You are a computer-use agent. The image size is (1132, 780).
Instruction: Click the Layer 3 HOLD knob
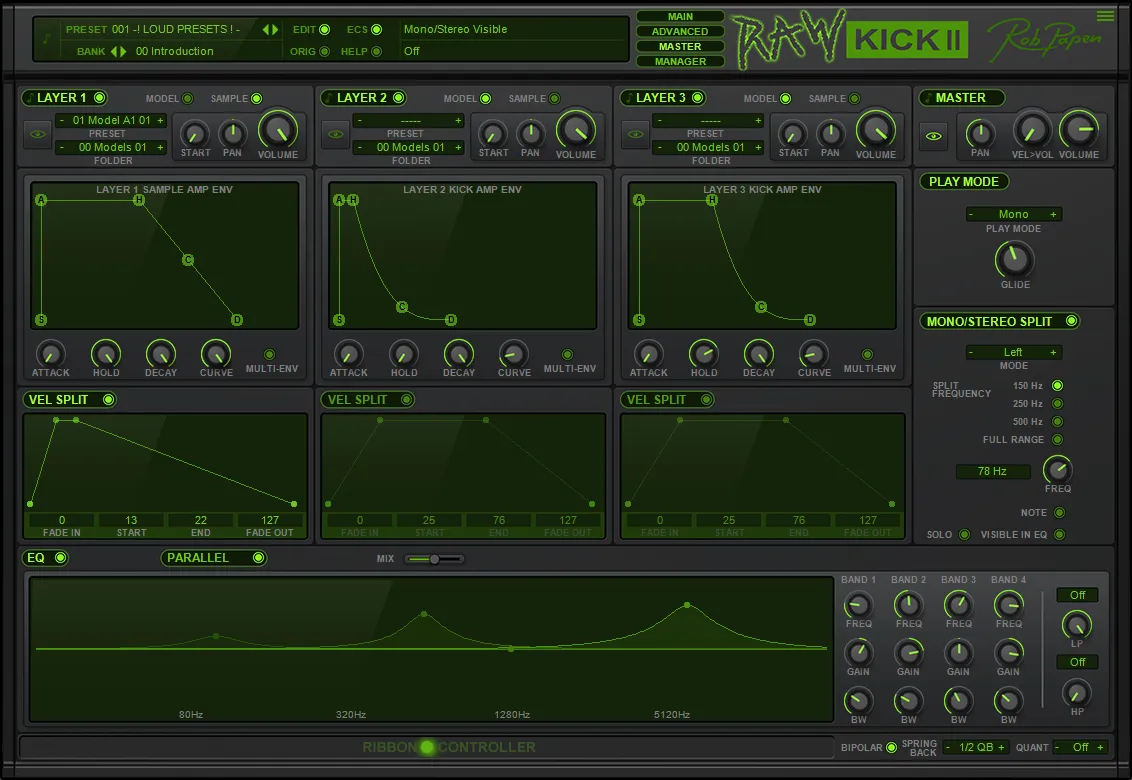coord(704,354)
